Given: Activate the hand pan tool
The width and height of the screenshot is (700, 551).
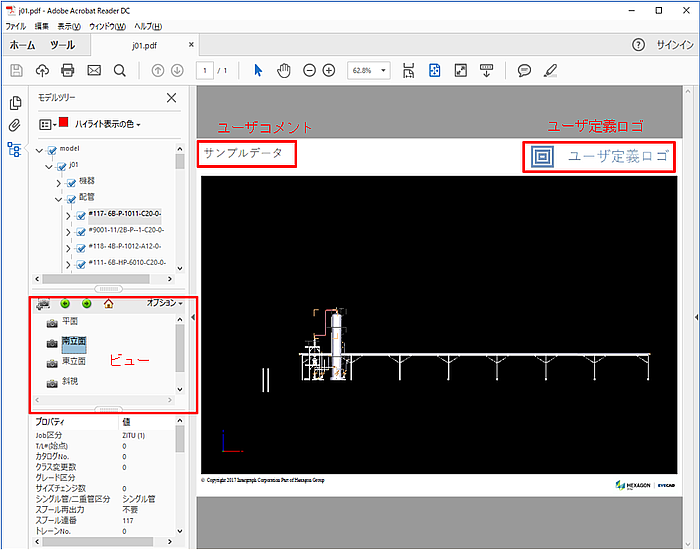Looking at the screenshot, I should (x=284, y=71).
